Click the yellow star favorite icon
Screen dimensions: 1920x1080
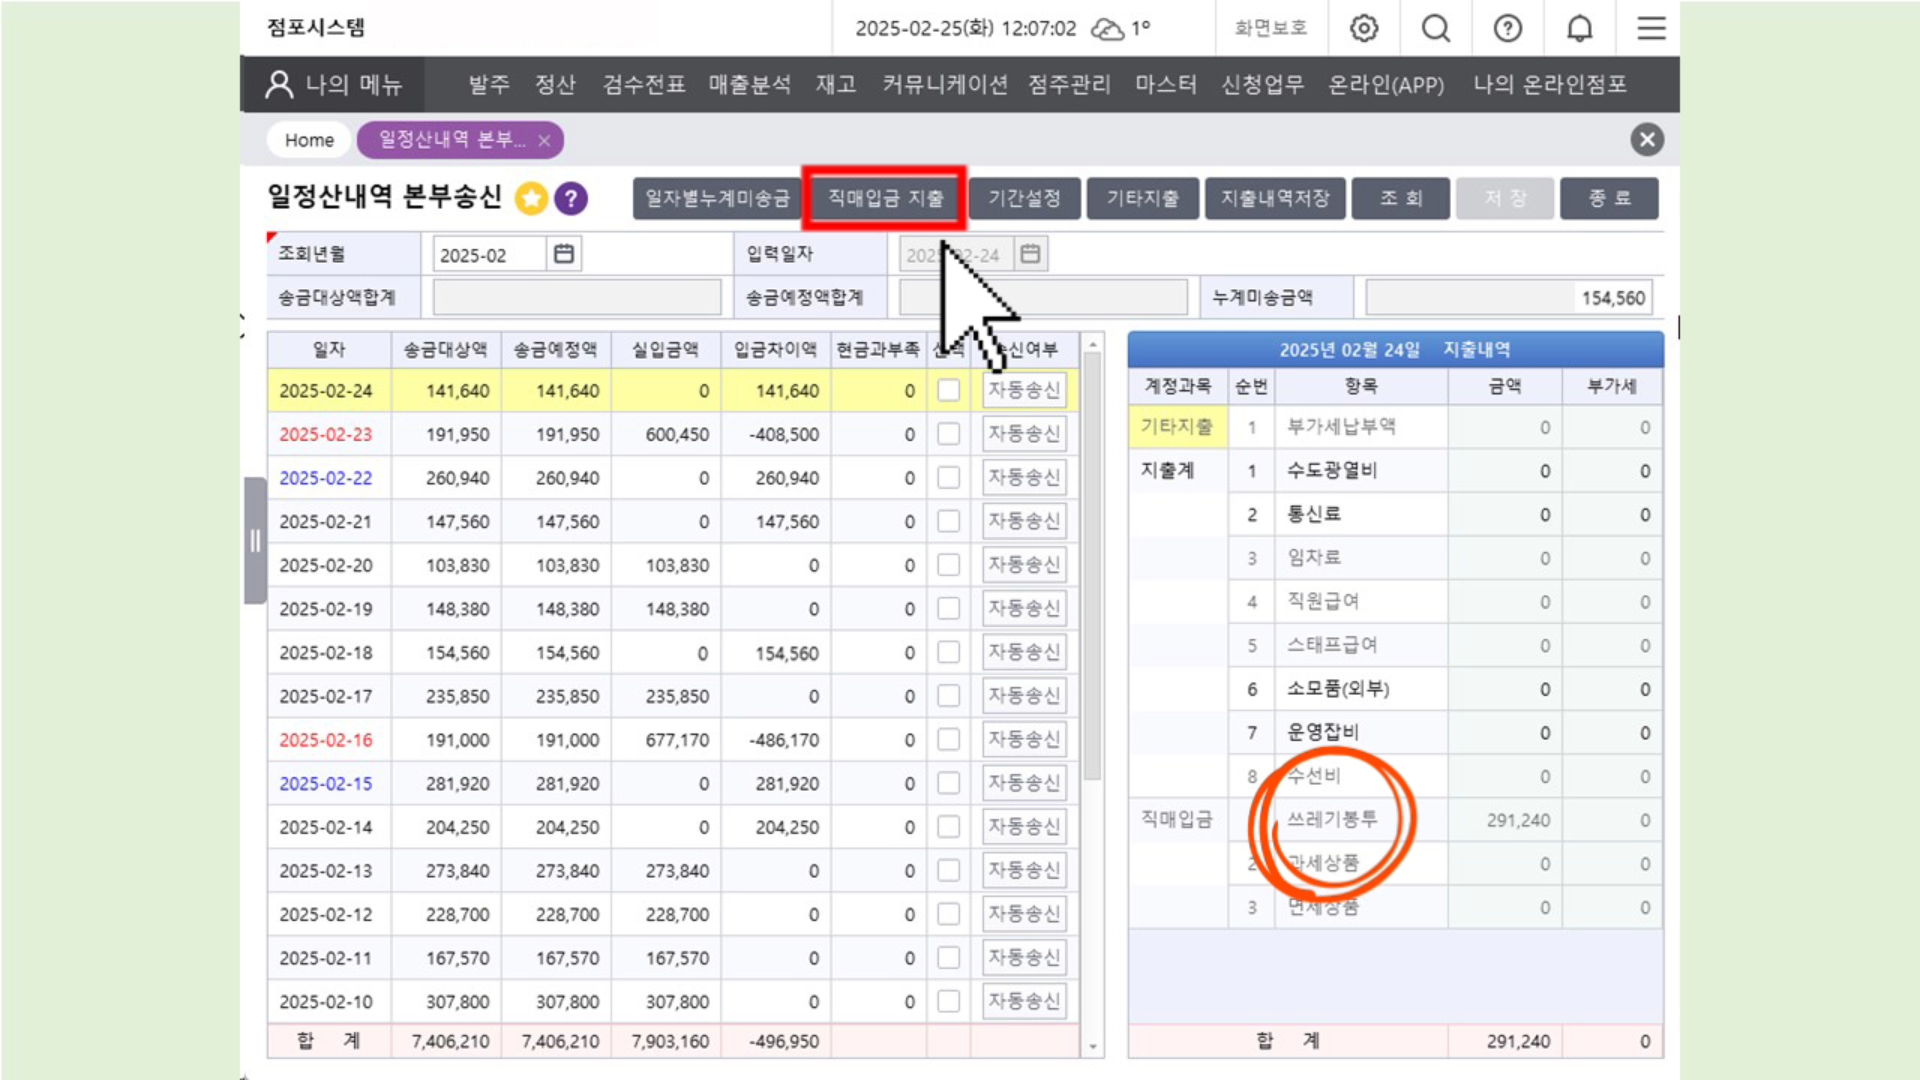pos(531,199)
